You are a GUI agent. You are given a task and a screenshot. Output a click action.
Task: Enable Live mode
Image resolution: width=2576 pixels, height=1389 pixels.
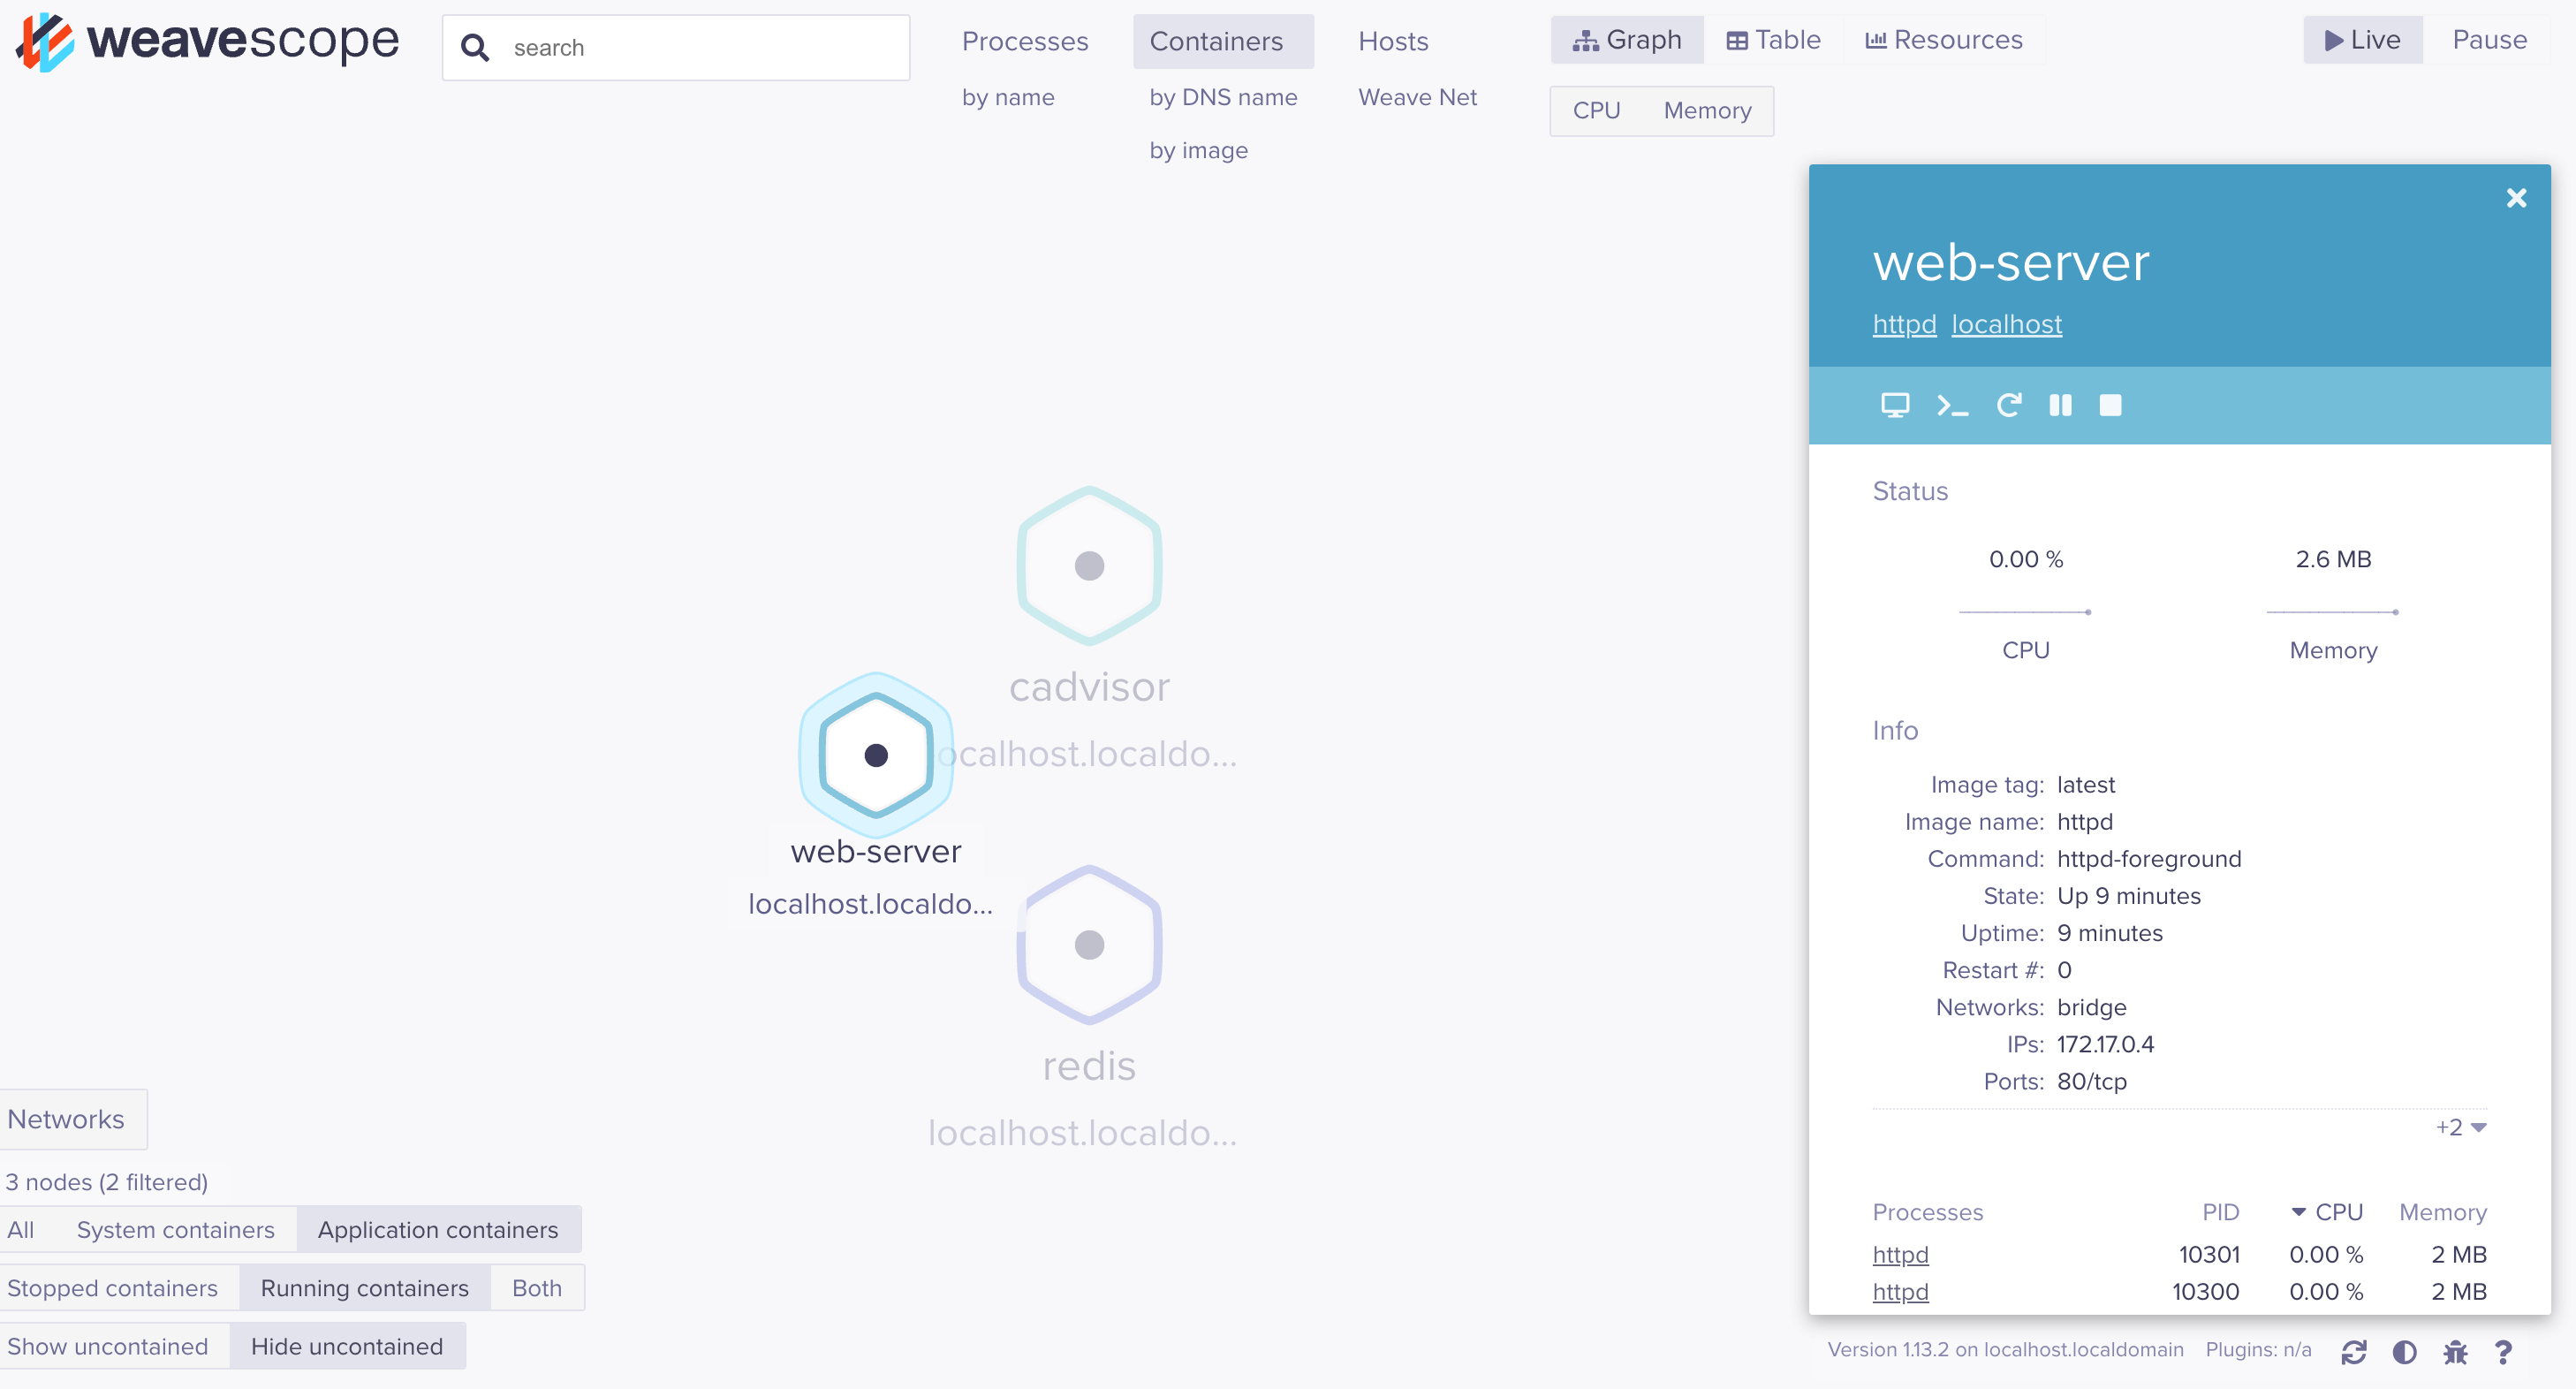click(x=2362, y=40)
